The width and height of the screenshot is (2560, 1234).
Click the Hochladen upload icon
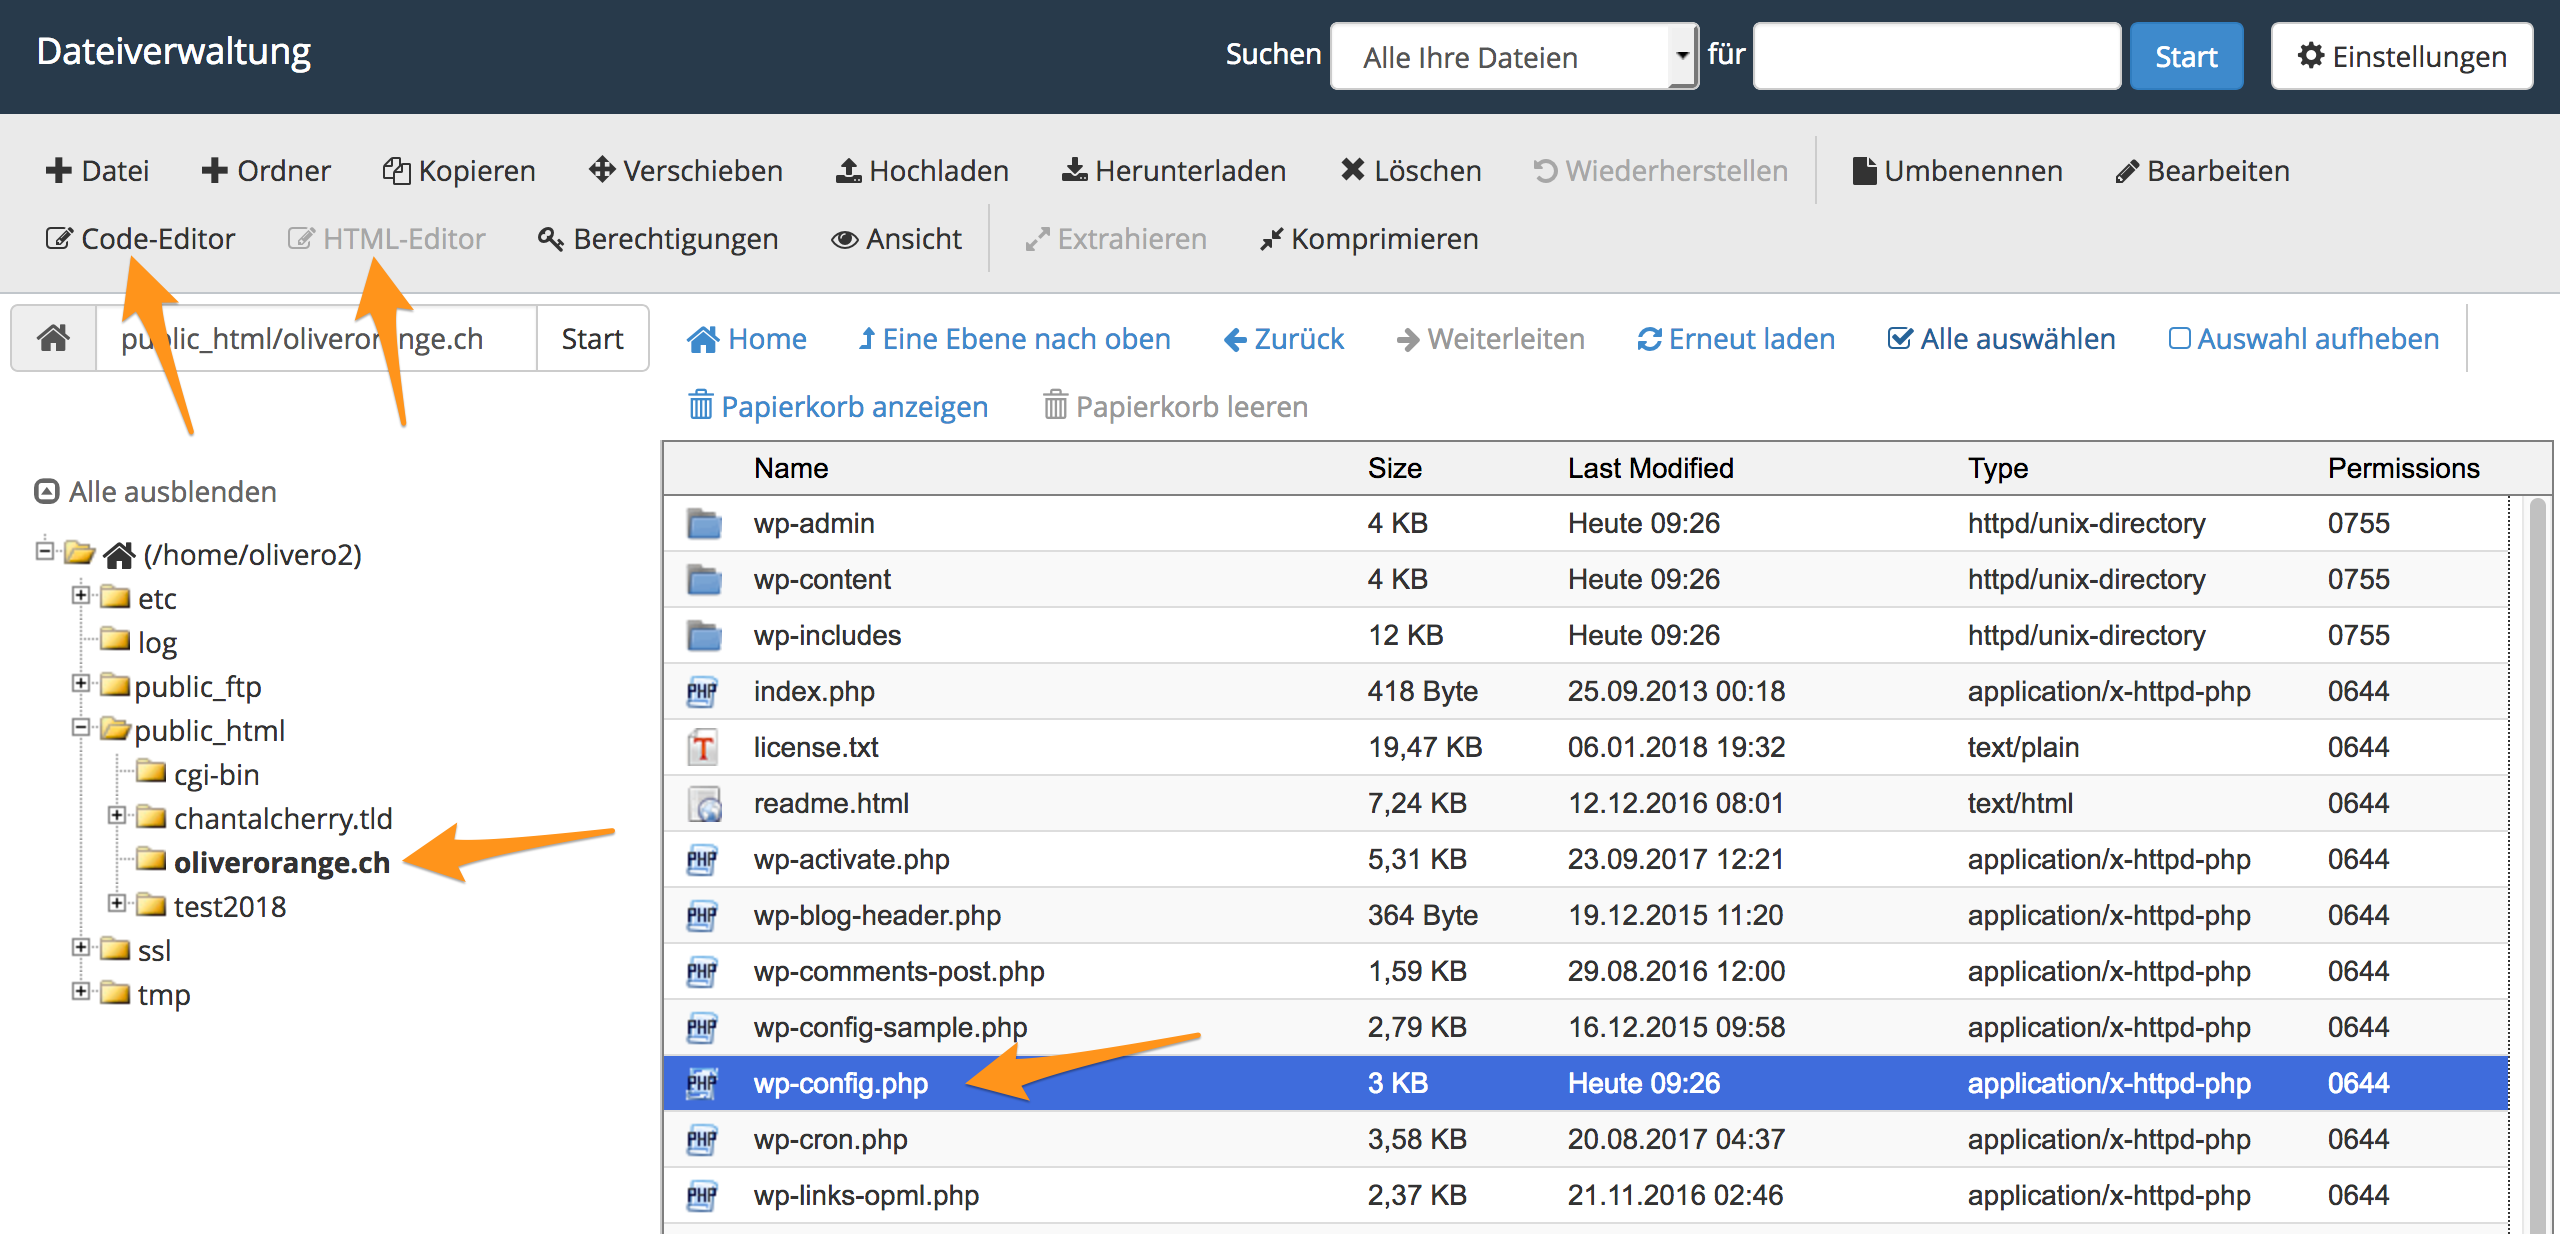(848, 171)
